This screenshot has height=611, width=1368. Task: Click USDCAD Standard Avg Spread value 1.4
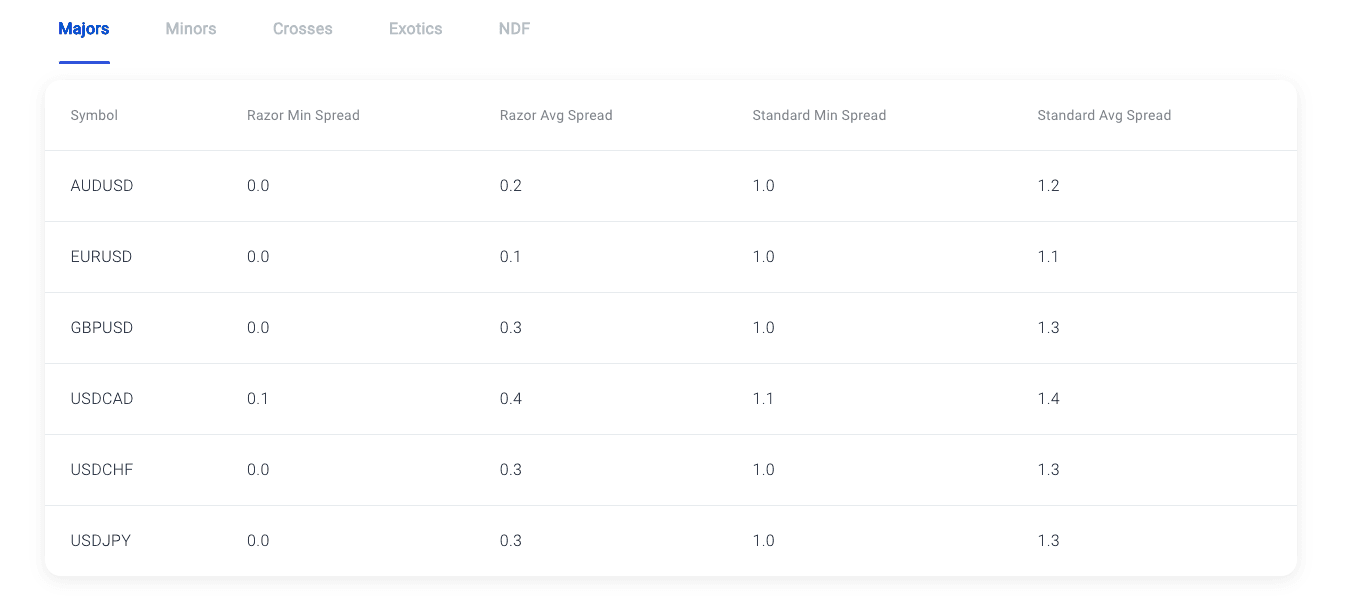point(1048,399)
